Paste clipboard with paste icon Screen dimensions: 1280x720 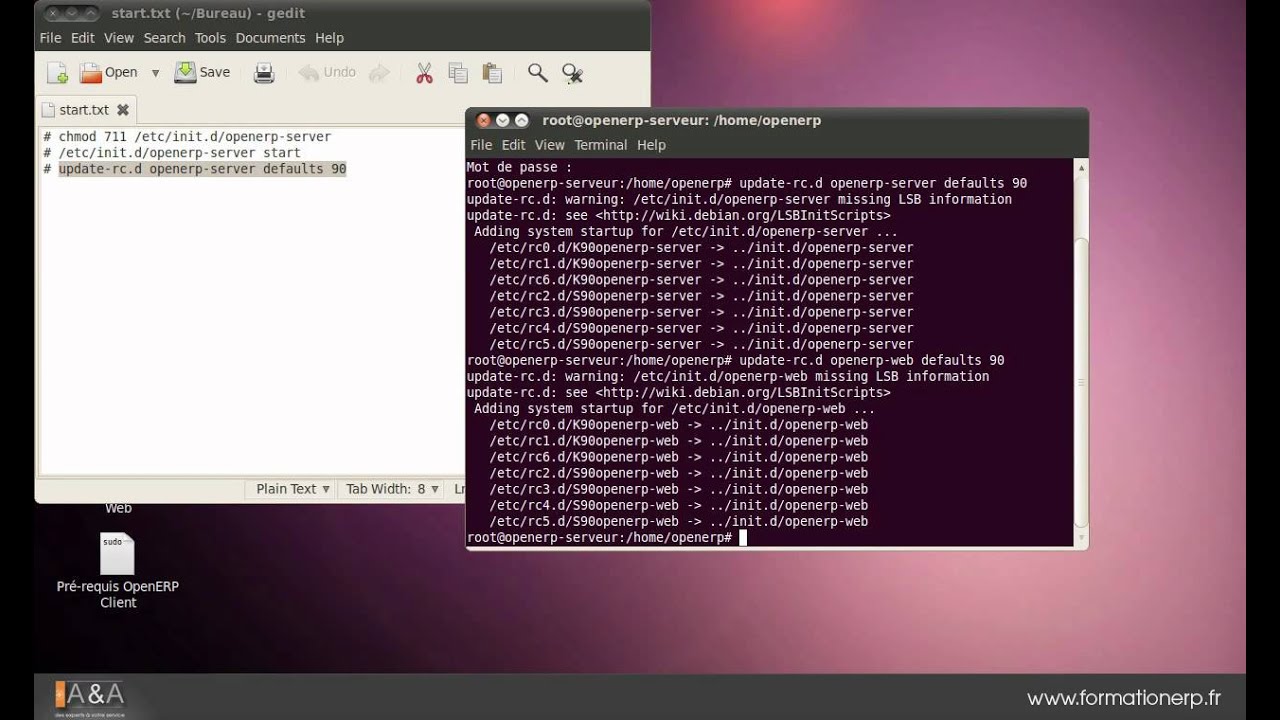point(492,73)
